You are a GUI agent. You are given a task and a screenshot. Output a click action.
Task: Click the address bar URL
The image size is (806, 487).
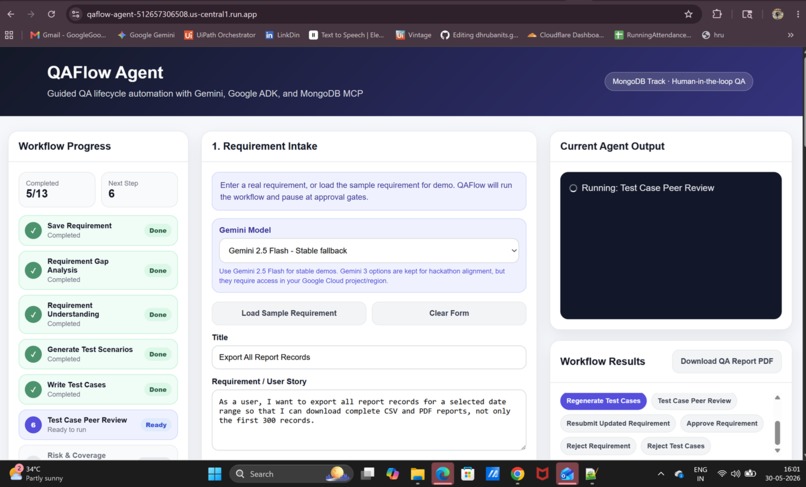(x=172, y=14)
